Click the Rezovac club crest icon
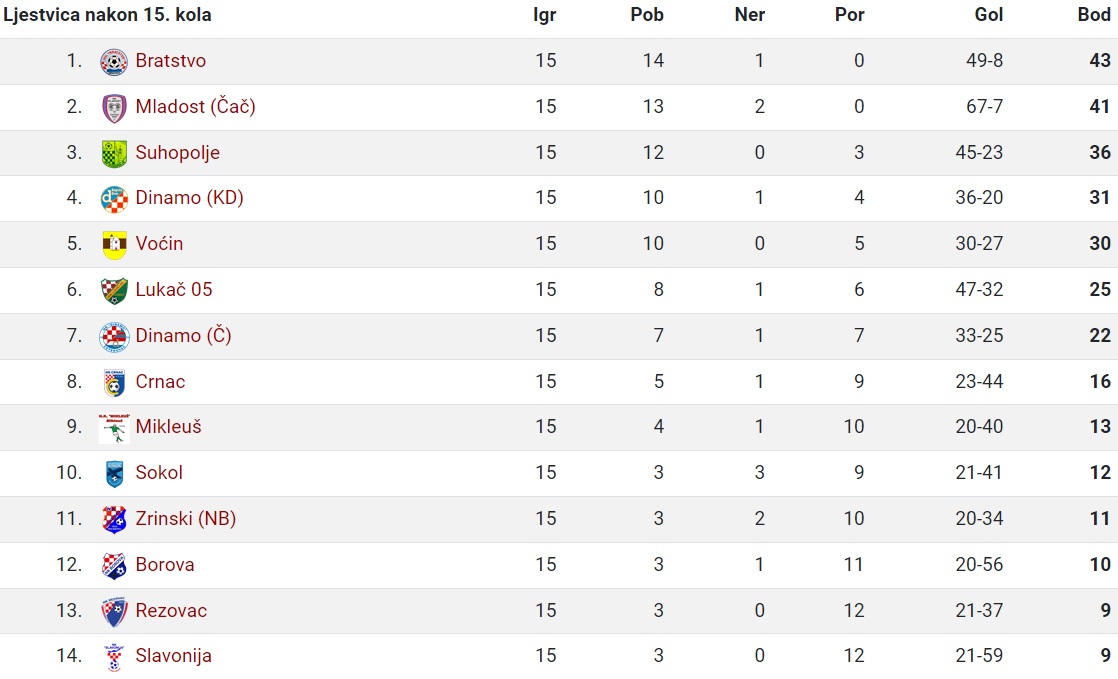 [114, 611]
